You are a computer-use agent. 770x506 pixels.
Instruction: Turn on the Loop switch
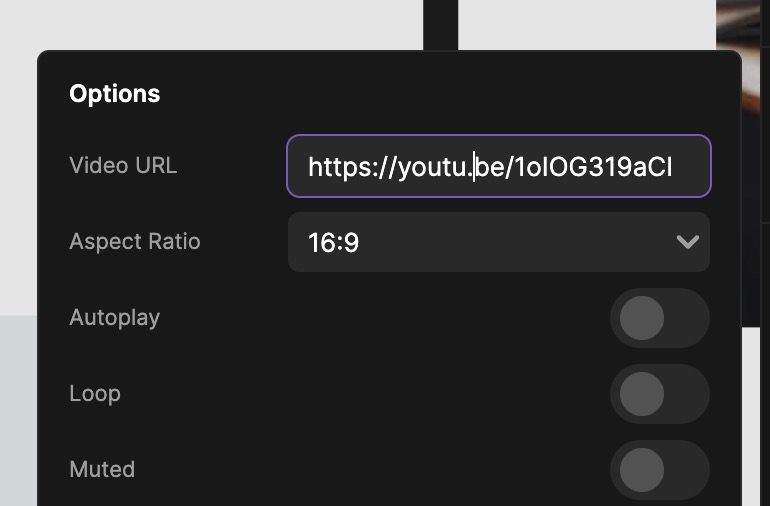(x=660, y=394)
